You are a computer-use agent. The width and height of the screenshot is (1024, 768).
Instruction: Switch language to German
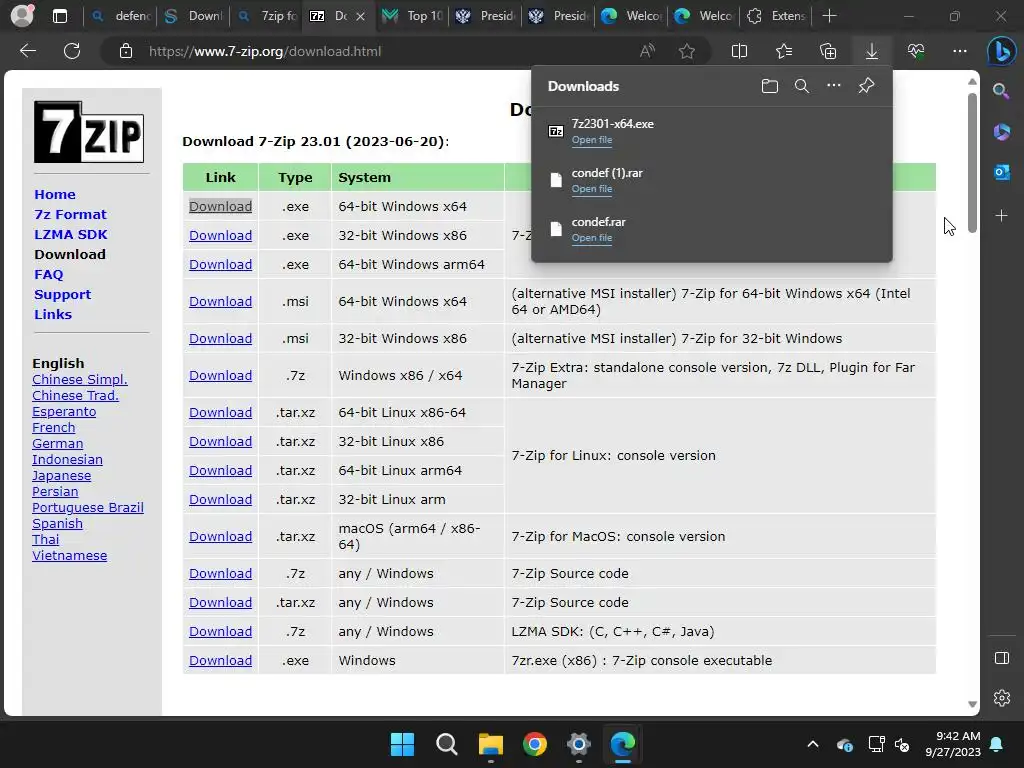[57, 443]
